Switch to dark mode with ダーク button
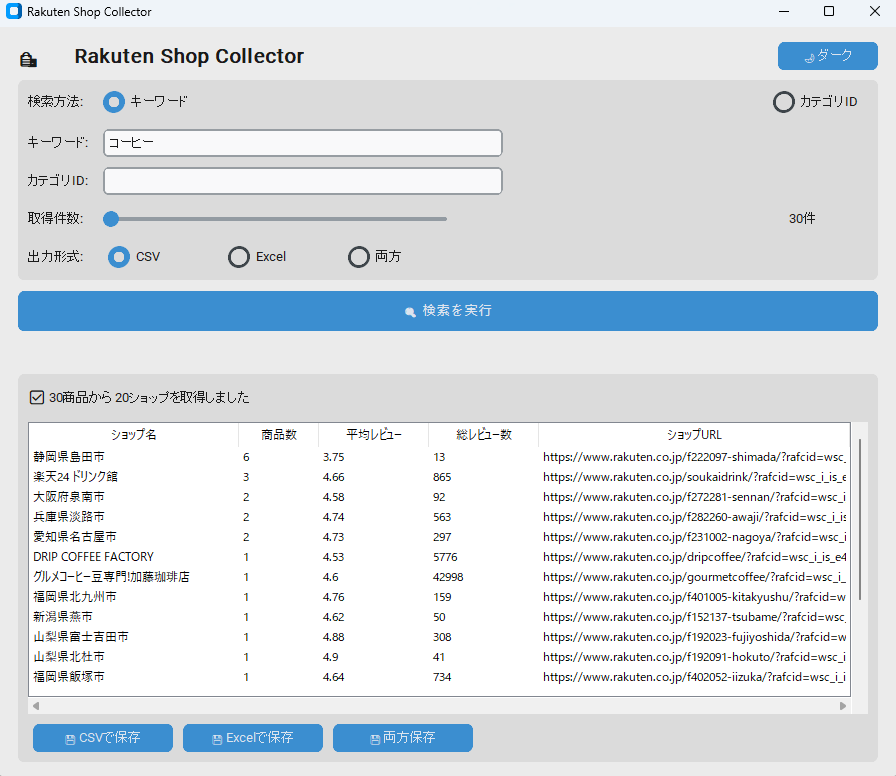 827,56
